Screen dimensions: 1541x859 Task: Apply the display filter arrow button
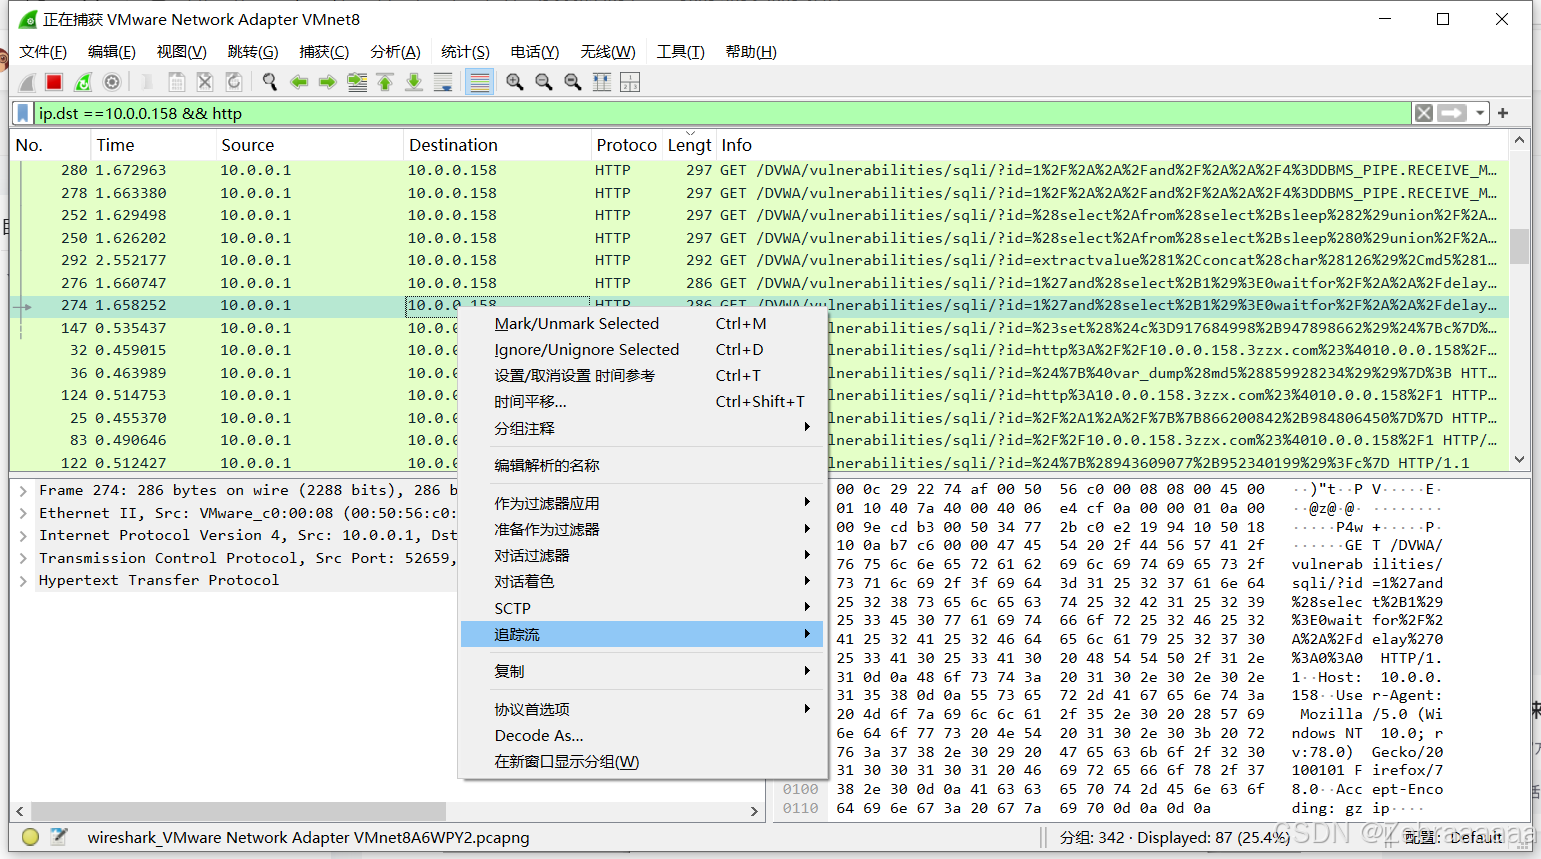pyautogui.click(x=1452, y=113)
